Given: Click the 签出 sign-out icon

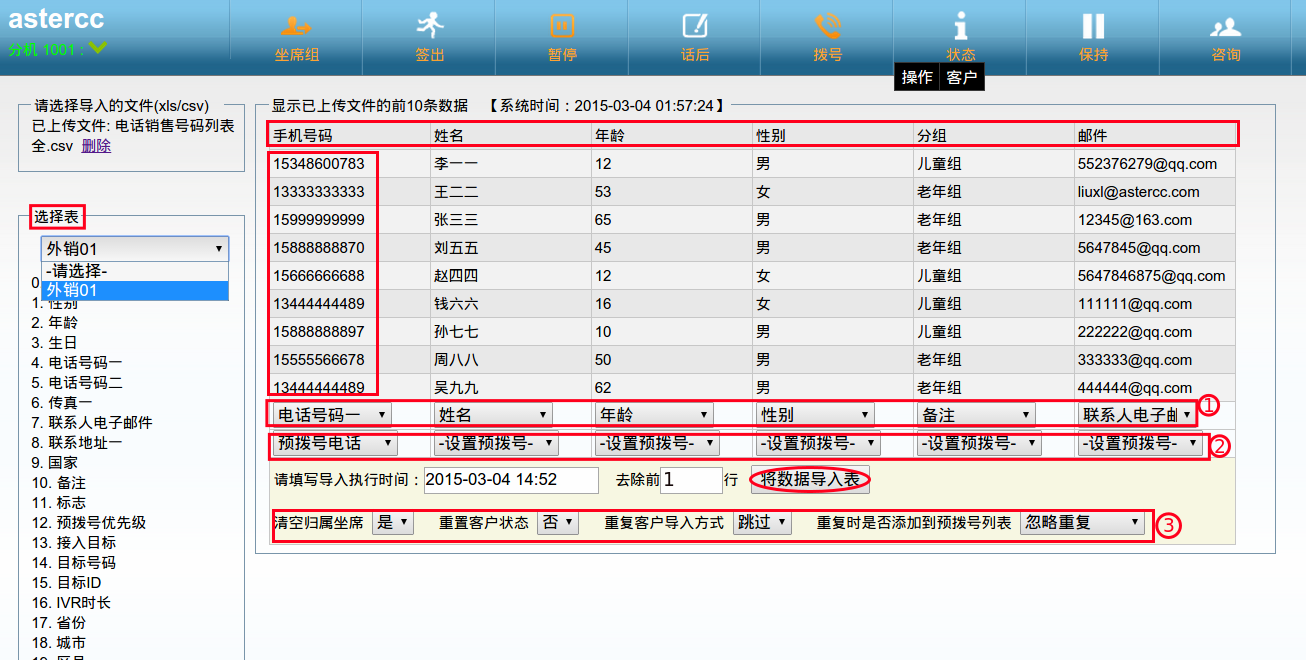Looking at the screenshot, I should (x=430, y=26).
